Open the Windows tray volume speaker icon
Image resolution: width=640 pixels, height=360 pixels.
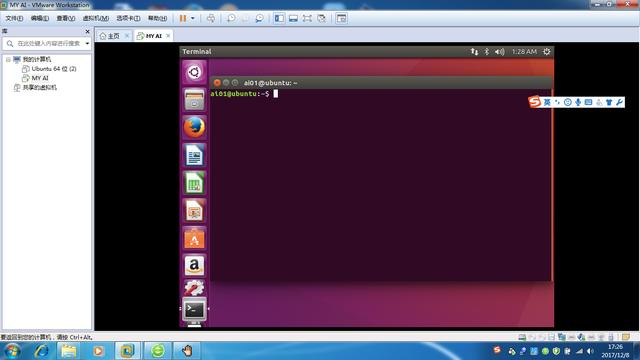tap(590, 351)
